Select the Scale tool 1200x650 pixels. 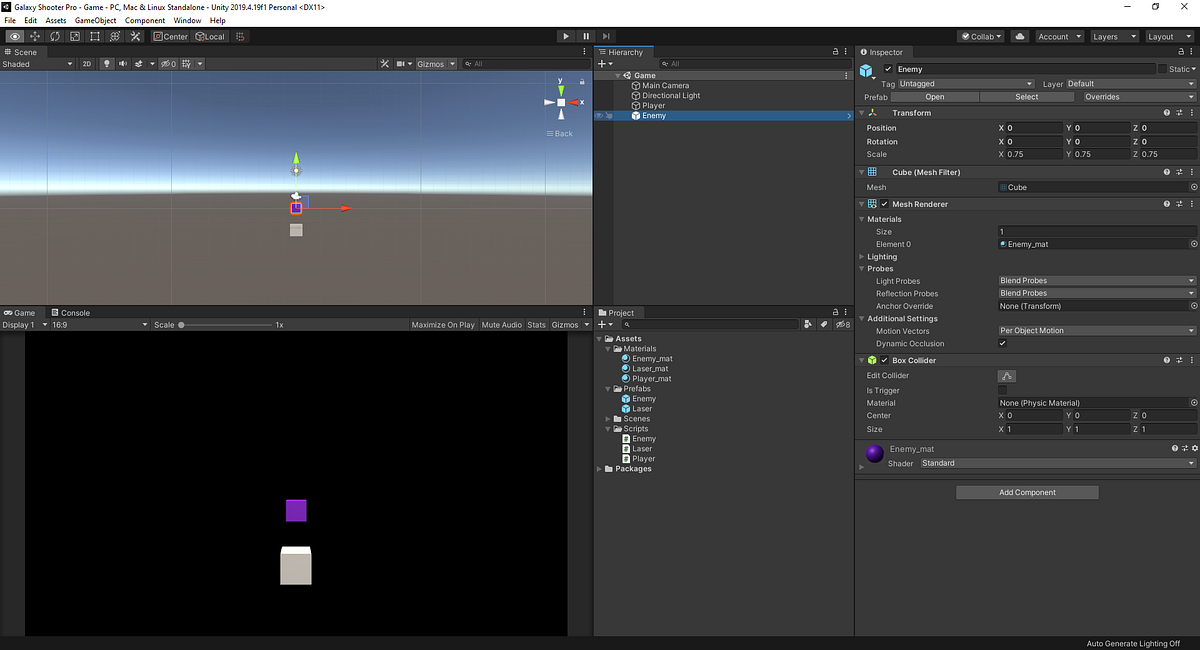point(74,36)
